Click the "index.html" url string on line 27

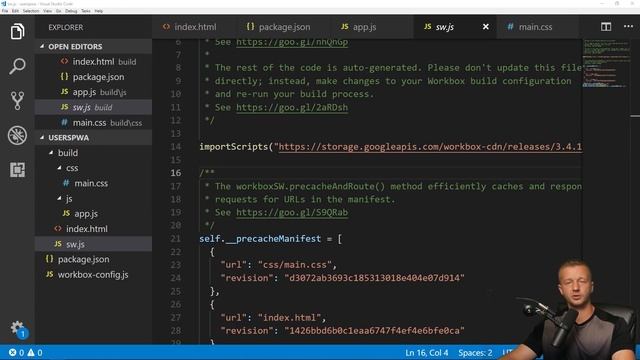(289, 318)
